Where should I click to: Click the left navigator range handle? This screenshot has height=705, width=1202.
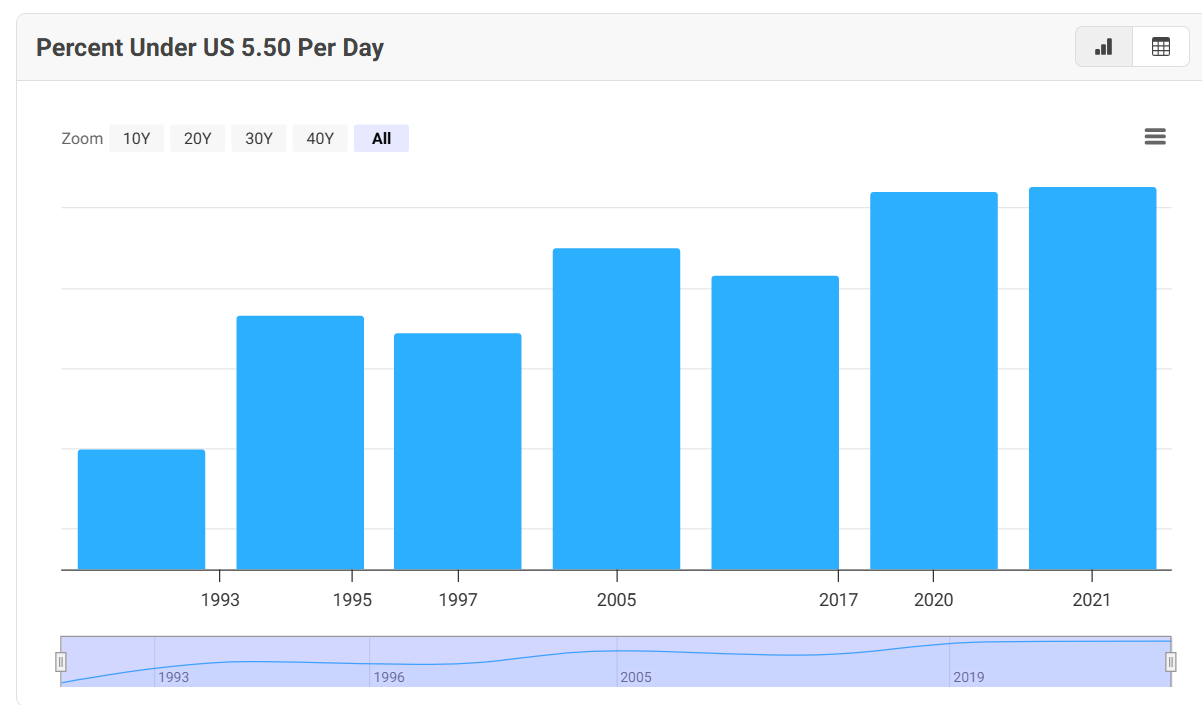pyautogui.click(x=61, y=662)
